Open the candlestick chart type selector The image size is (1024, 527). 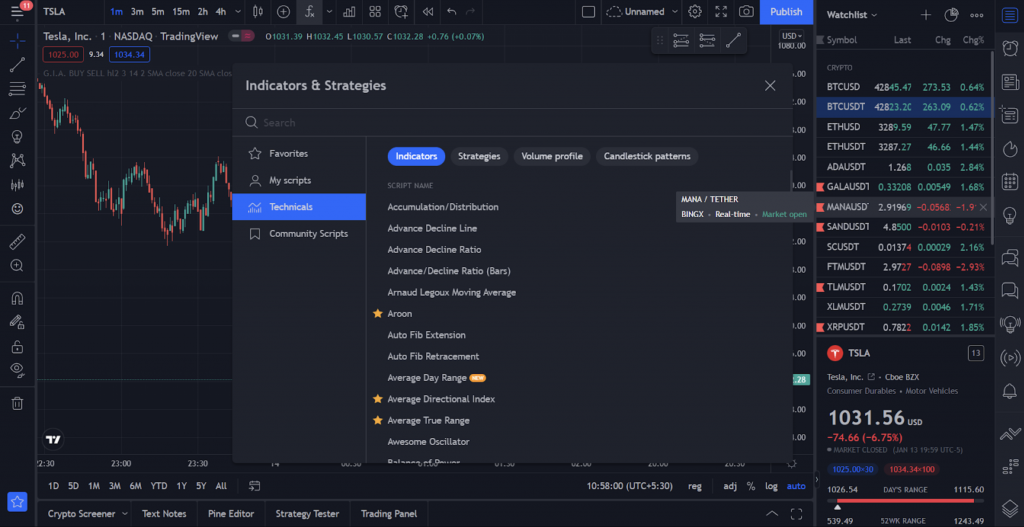pyautogui.click(x=258, y=12)
